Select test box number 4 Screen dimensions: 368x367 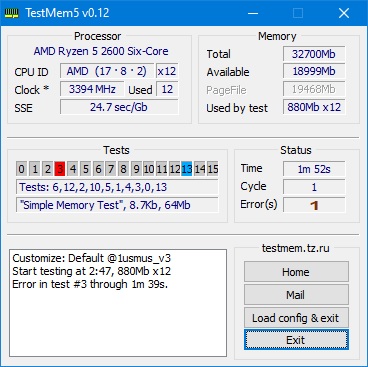[73, 169]
